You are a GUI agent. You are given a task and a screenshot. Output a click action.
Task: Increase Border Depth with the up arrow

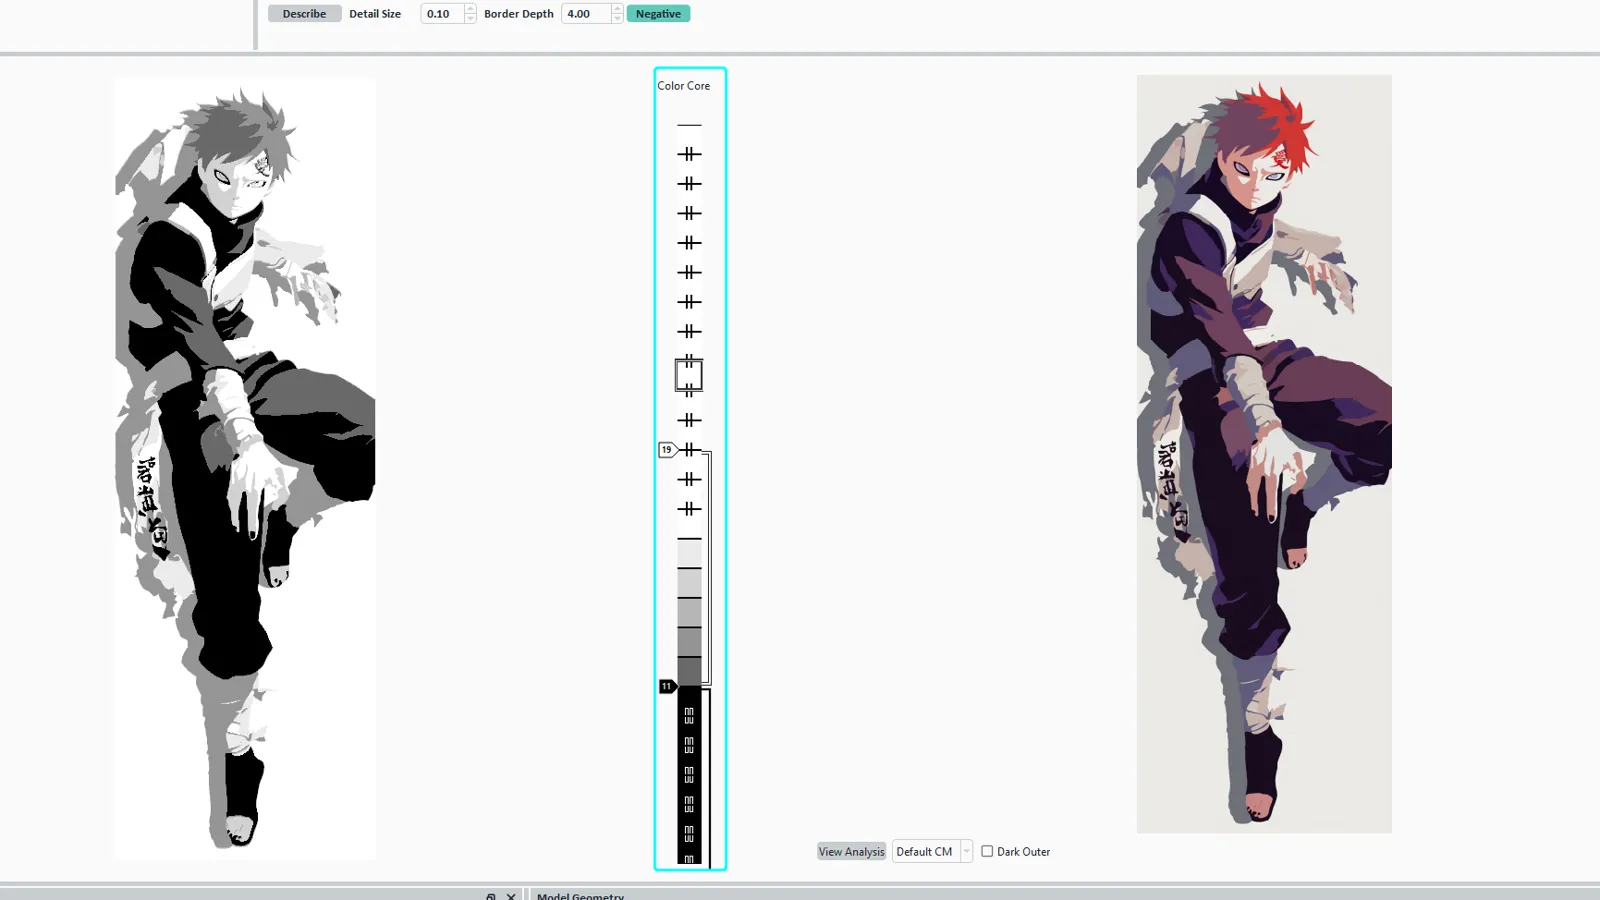pos(617,9)
